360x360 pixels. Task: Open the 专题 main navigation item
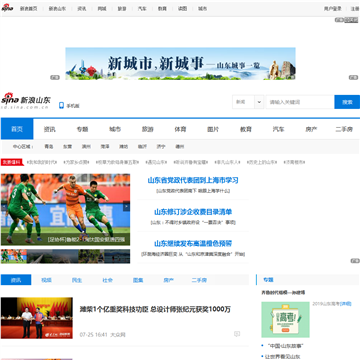coord(82,129)
